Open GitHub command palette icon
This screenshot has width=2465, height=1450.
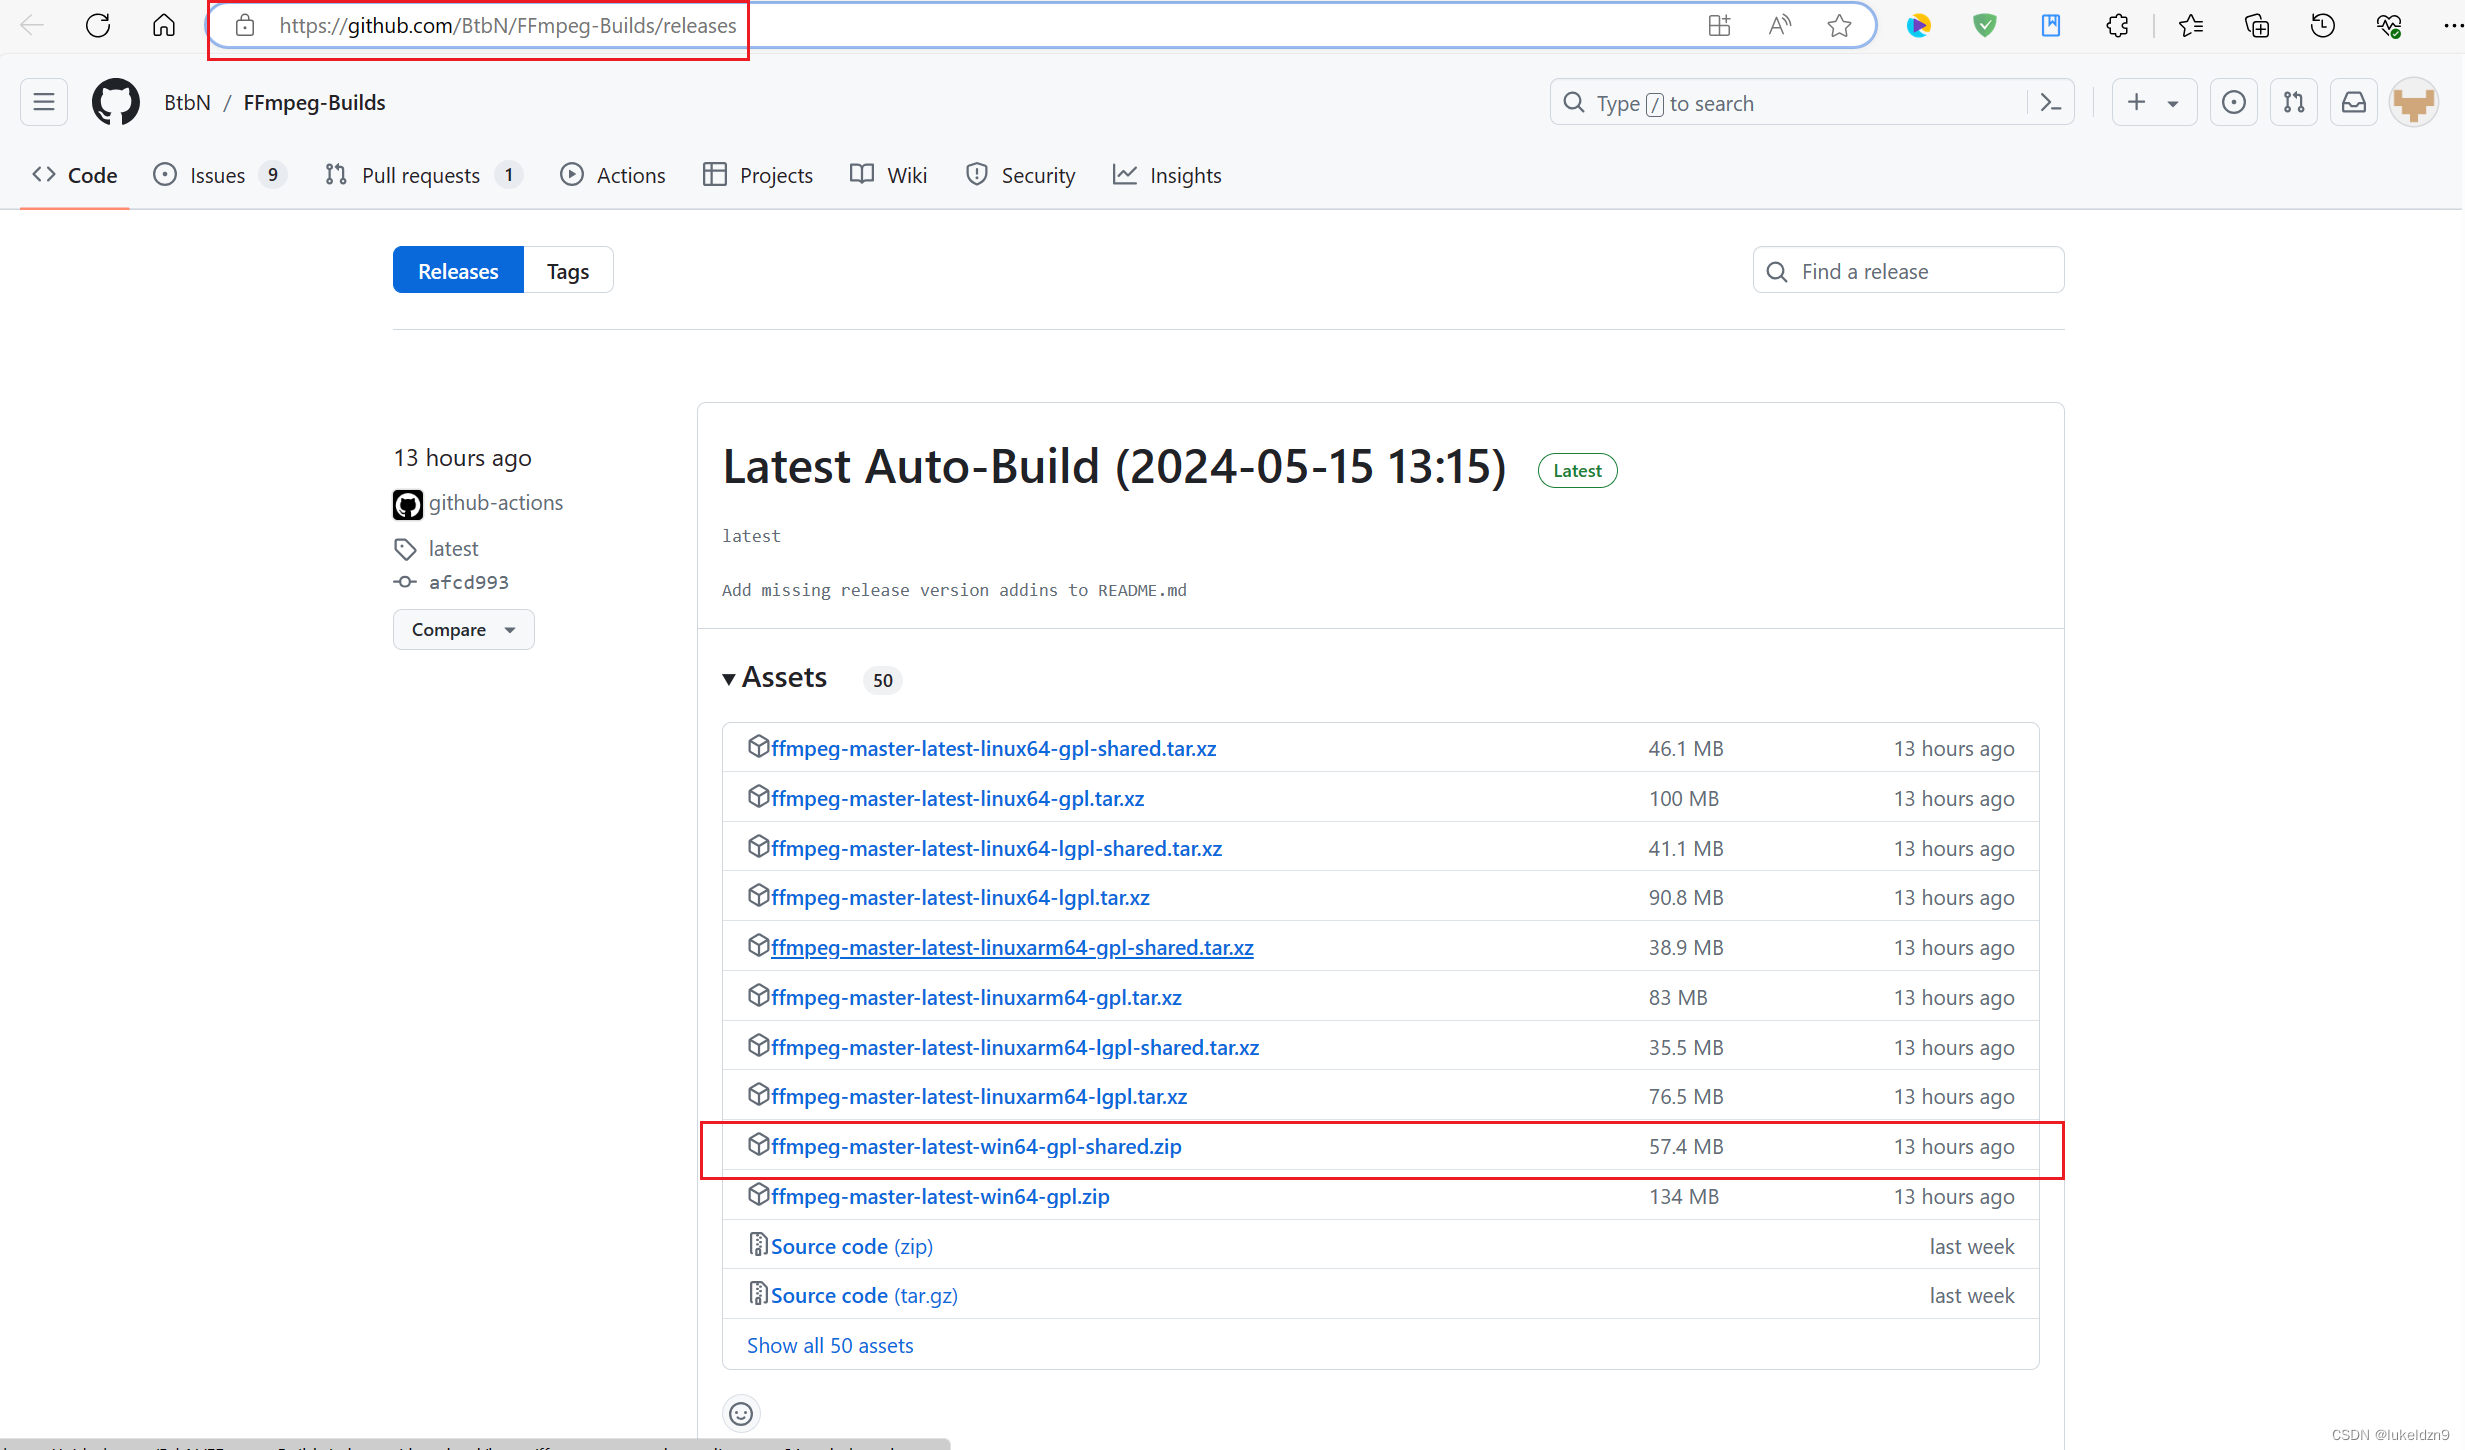2051,102
